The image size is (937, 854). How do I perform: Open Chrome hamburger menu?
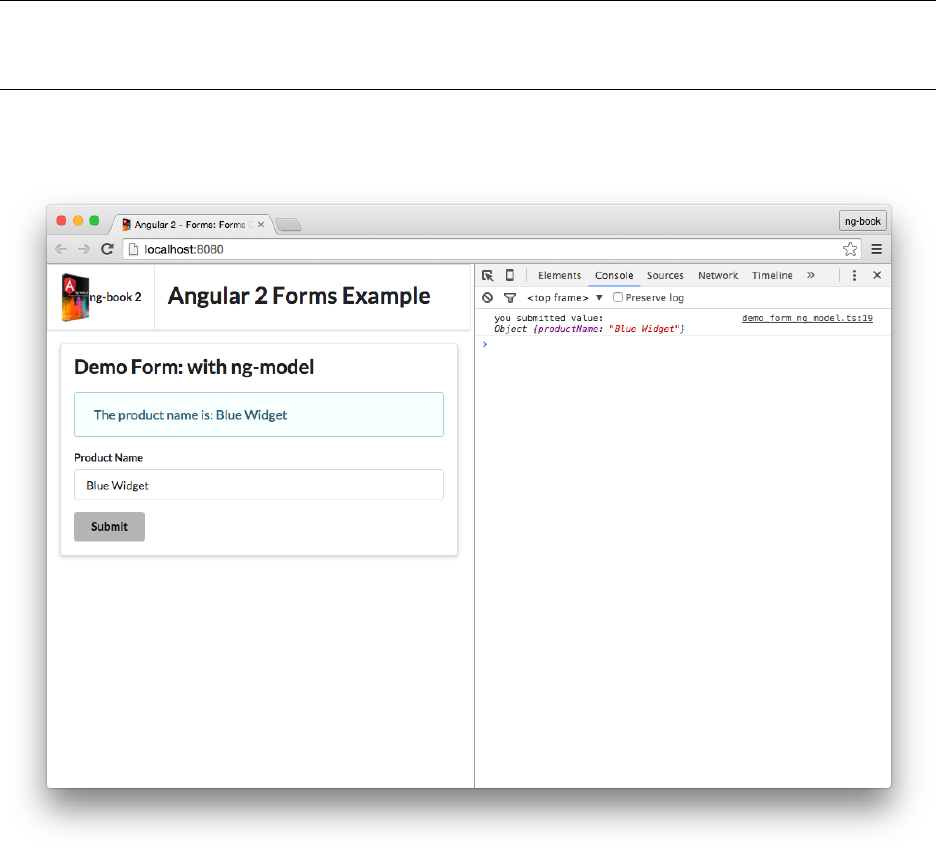tap(877, 249)
